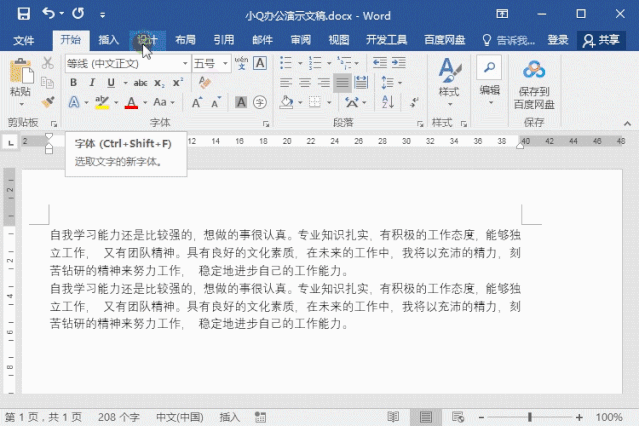Click the Grow Font icon
639x426 pixels.
coord(197,102)
